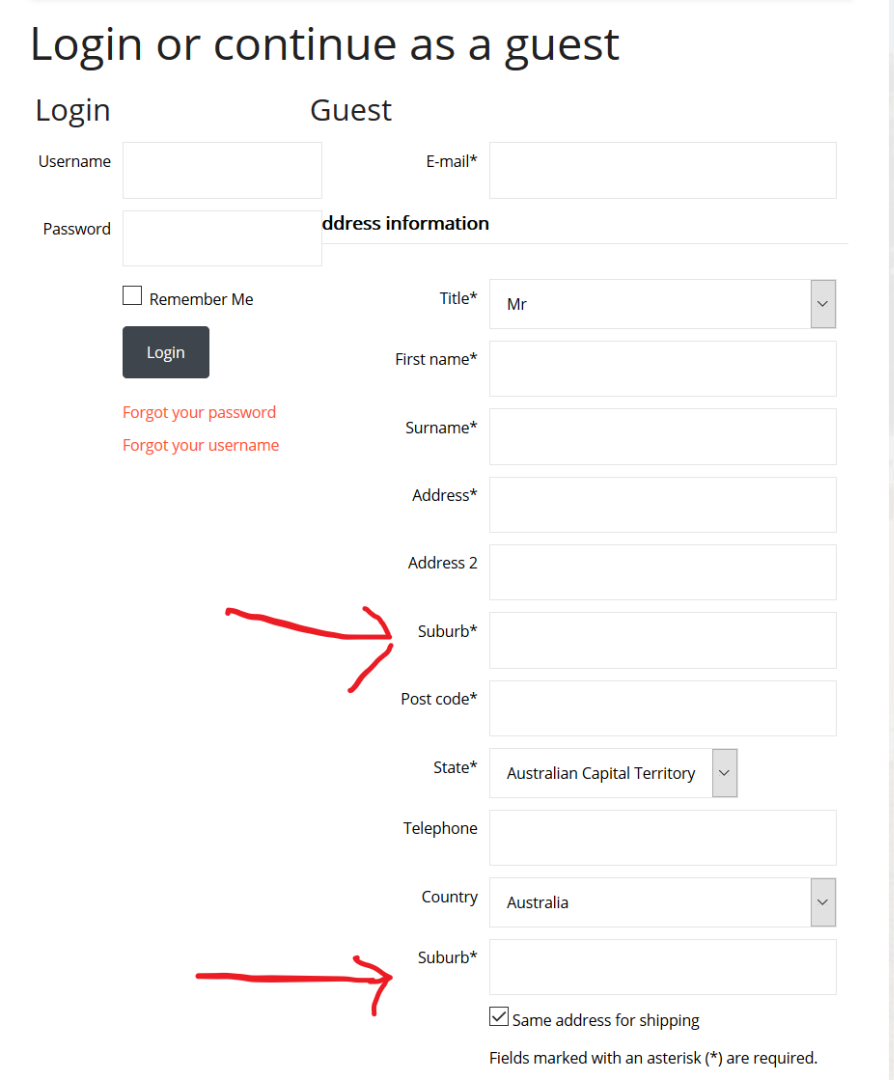Focus the Username input field
The image size is (894, 1080).
[222, 170]
